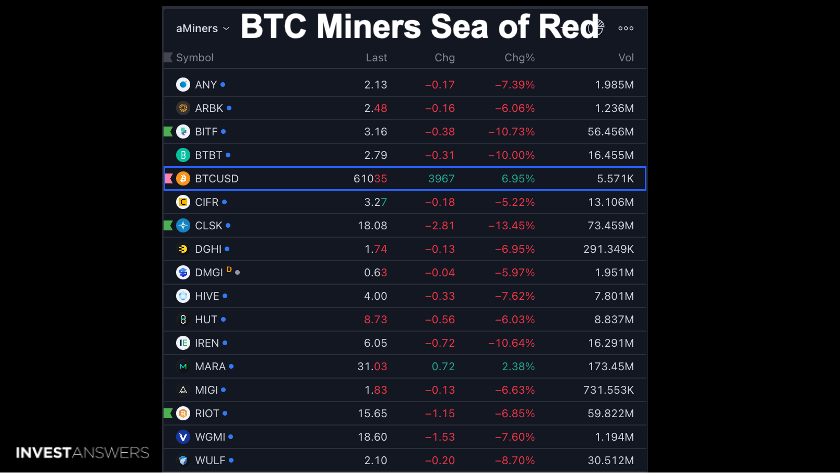Toggle the green flag on CLSK row
The image size is (840, 473).
168,226
